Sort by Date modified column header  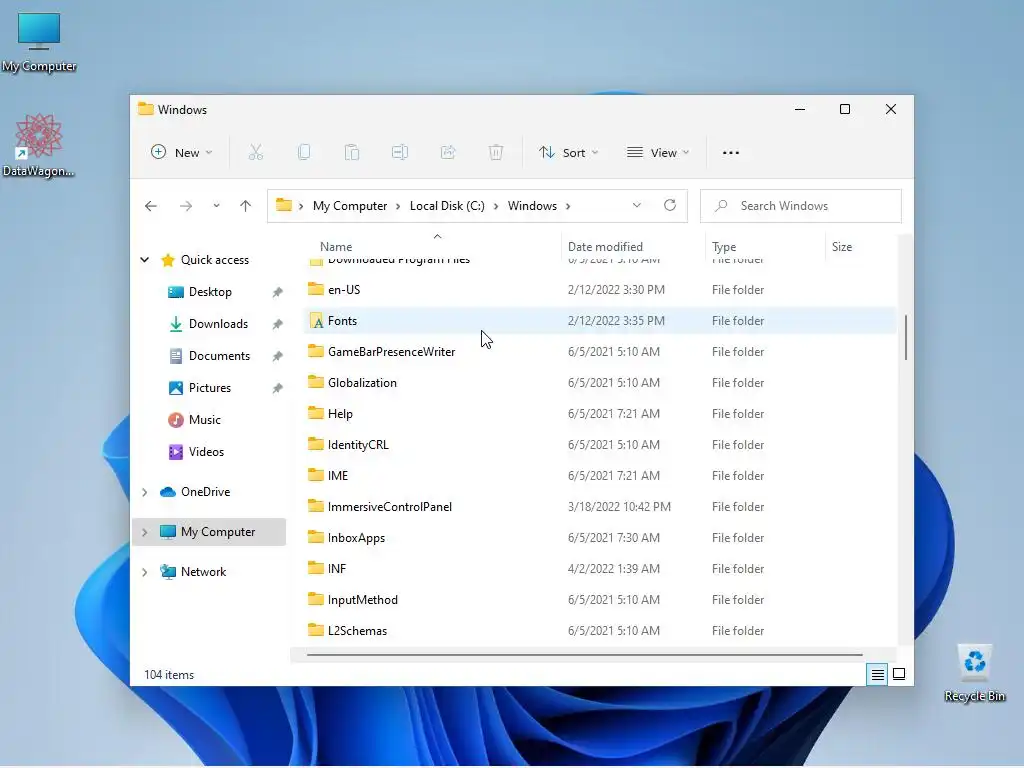point(605,247)
